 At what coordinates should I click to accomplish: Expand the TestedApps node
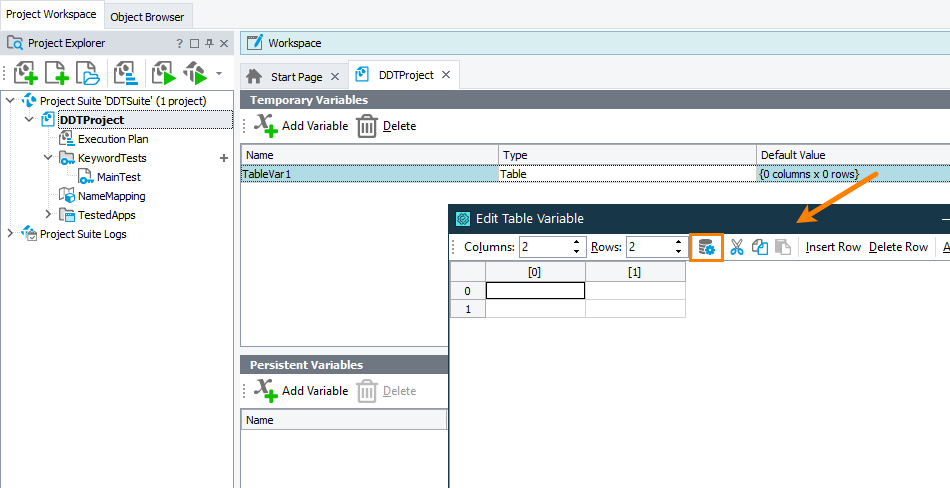pos(48,215)
